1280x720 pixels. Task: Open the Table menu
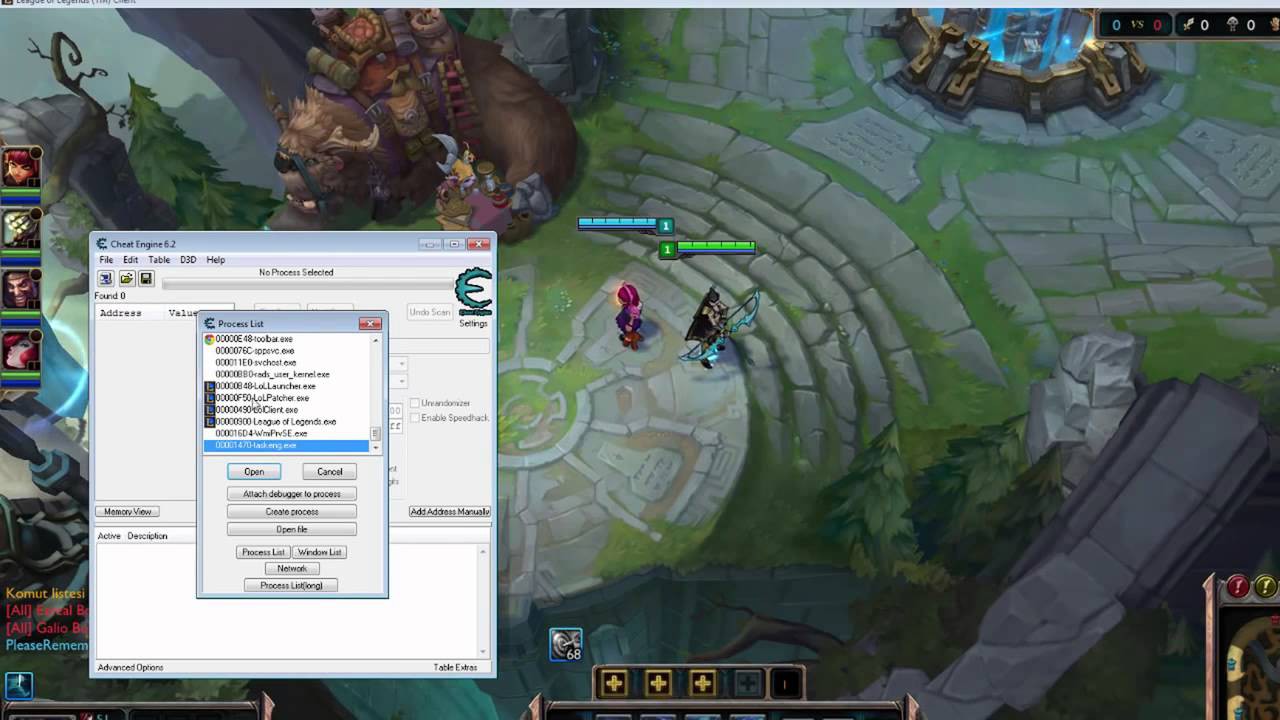159,260
